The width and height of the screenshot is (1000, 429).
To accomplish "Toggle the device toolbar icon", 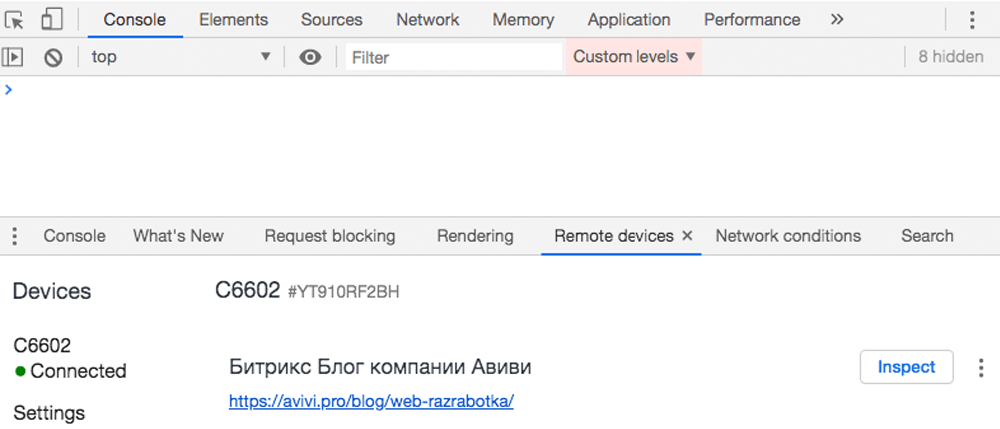I will [x=51, y=19].
